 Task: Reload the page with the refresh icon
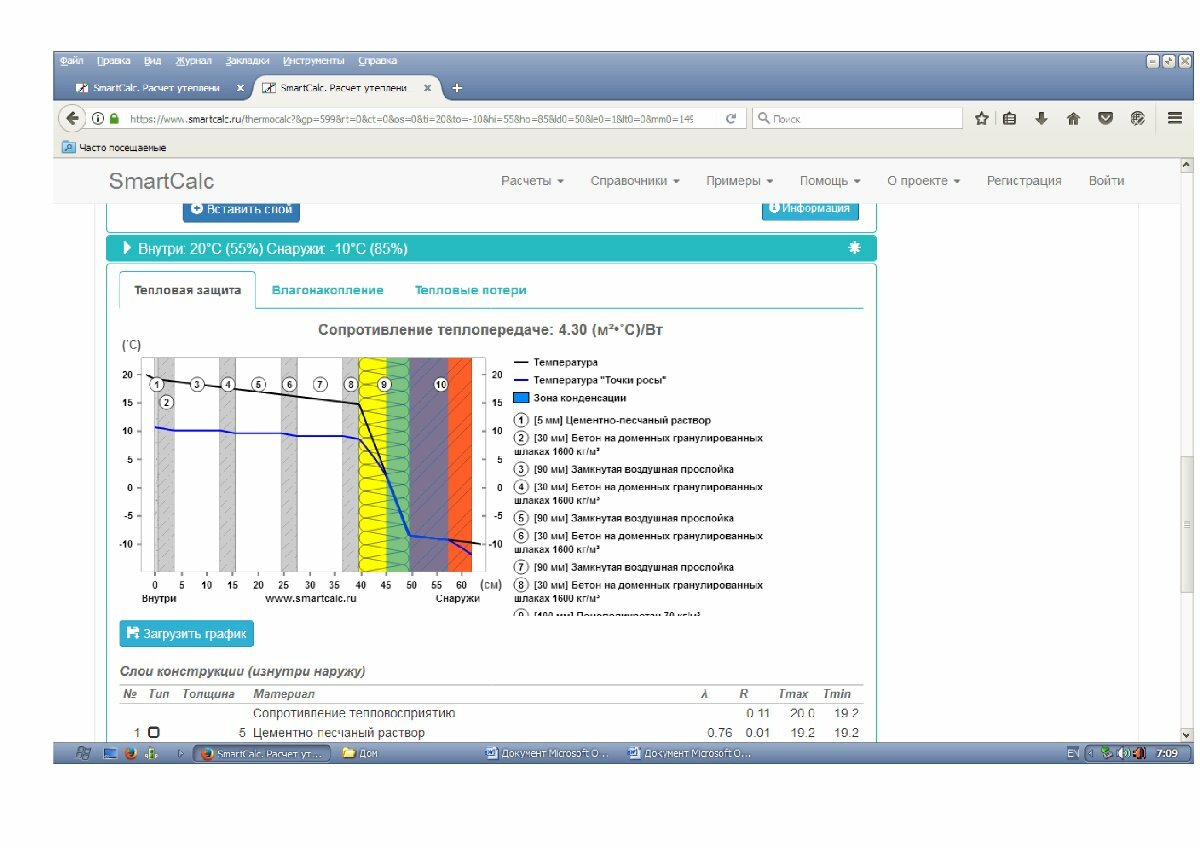[x=731, y=118]
